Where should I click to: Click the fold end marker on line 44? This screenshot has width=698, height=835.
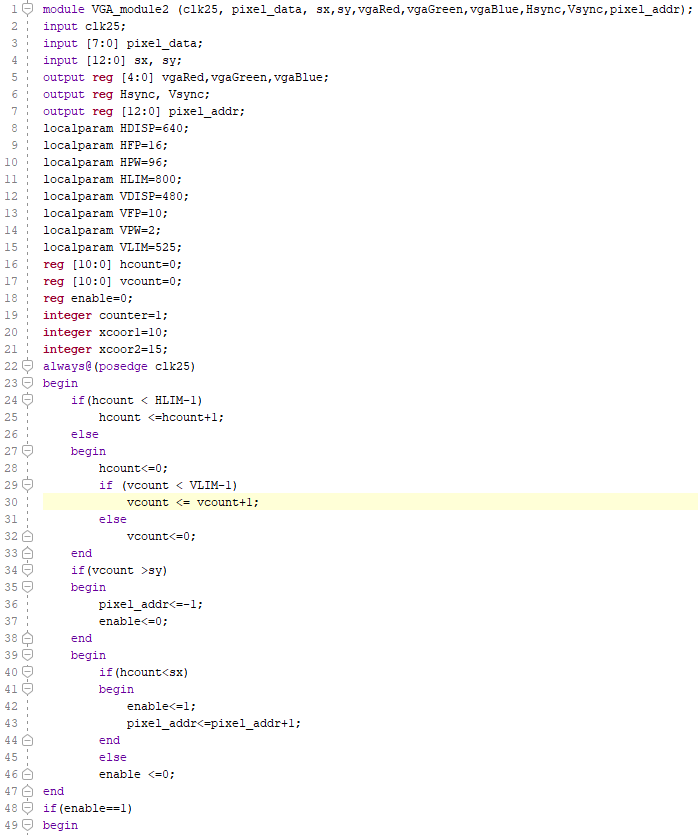tap(28, 740)
